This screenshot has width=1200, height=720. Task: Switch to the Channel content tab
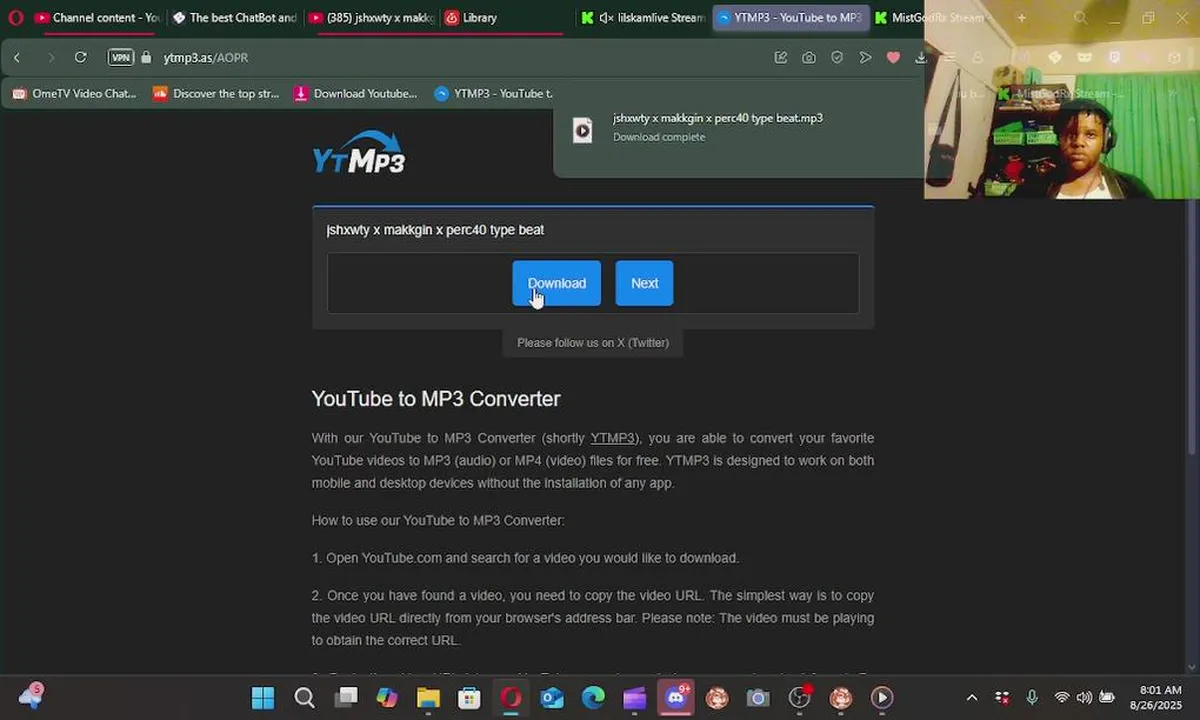pos(97,18)
